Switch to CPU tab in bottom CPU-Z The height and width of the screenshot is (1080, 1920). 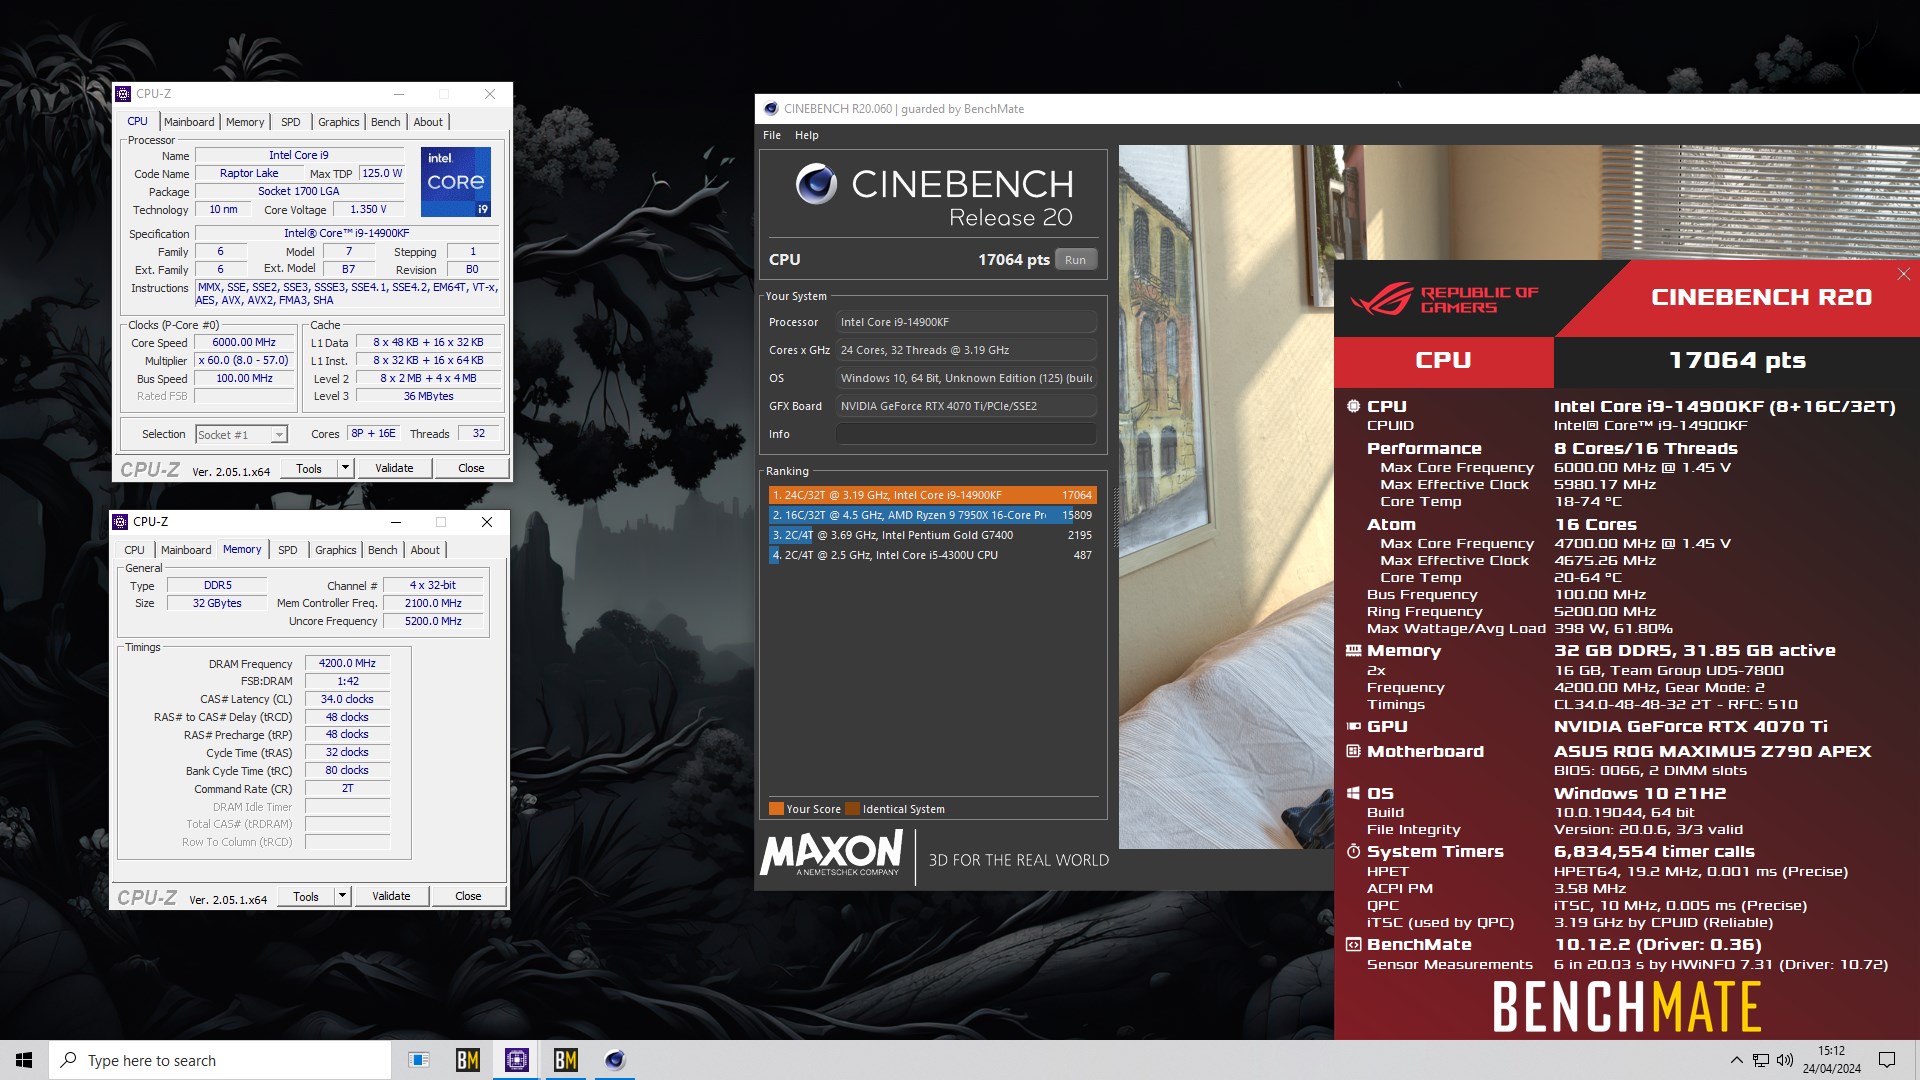click(134, 550)
